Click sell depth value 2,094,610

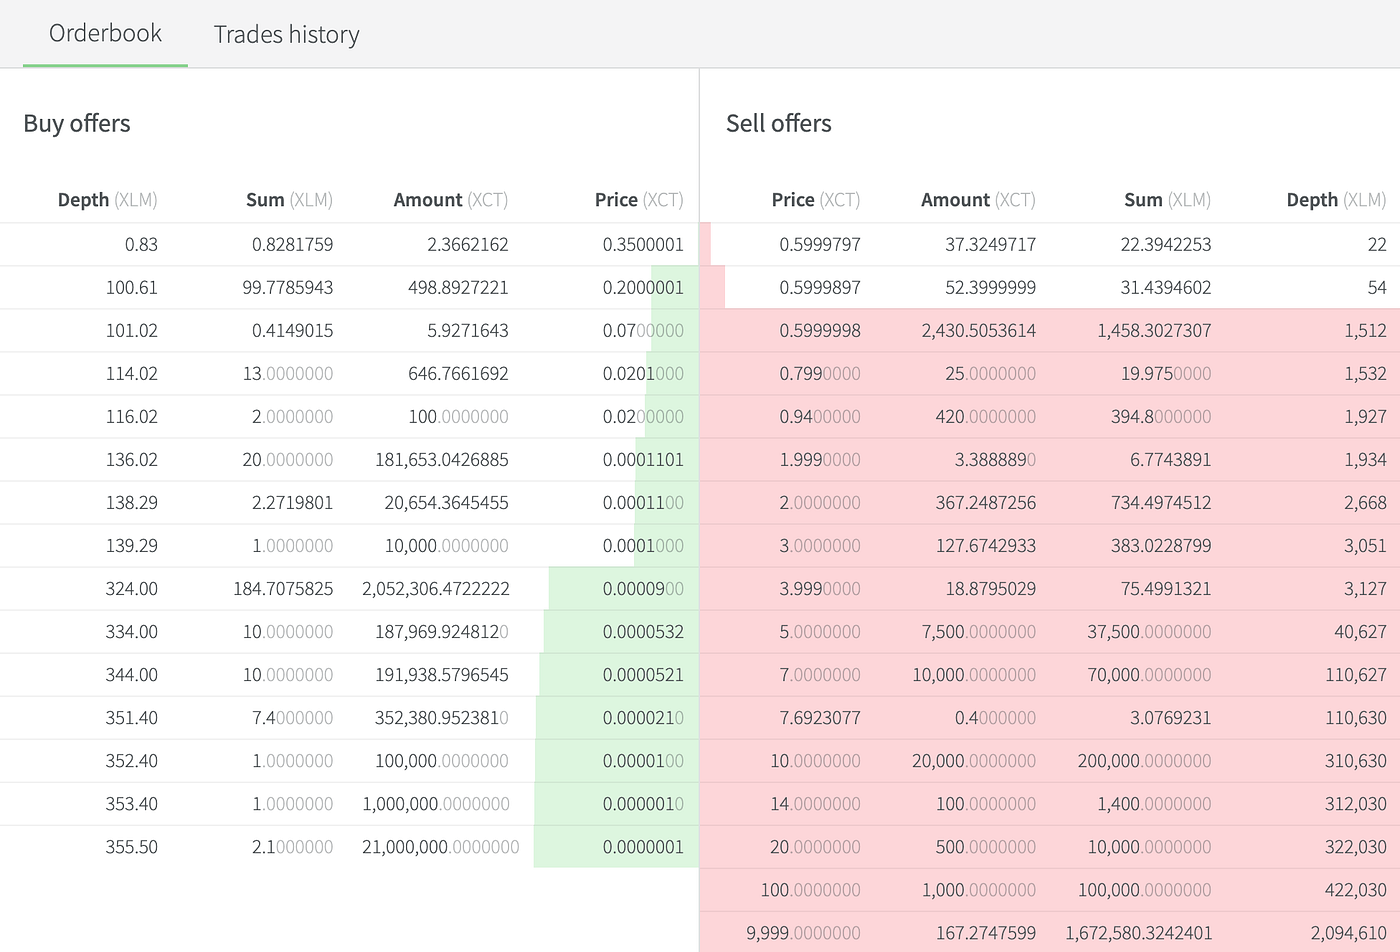click(1349, 932)
